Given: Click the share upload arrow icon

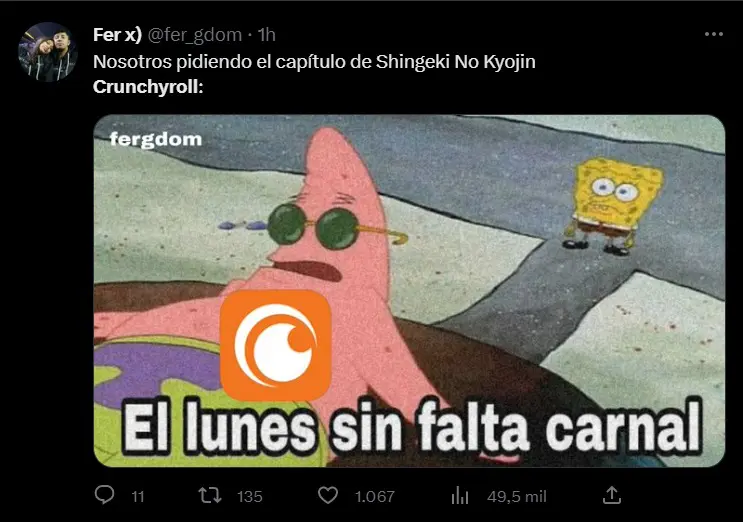Looking at the screenshot, I should (612, 495).
